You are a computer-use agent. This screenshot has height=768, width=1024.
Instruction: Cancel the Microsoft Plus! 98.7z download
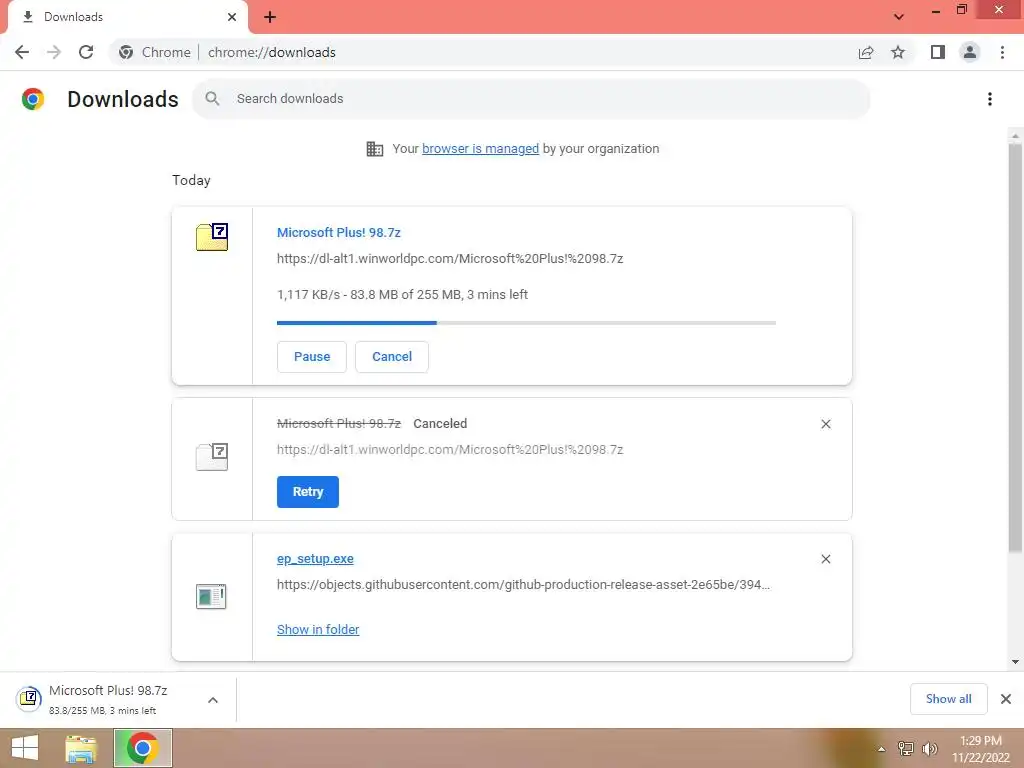[392, 357]
